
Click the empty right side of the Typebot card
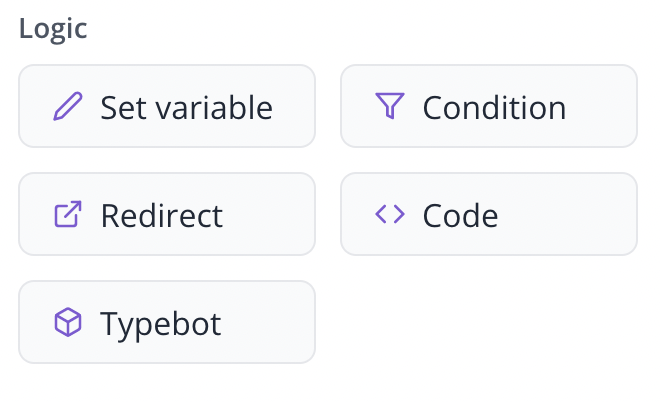pos(275,322)
